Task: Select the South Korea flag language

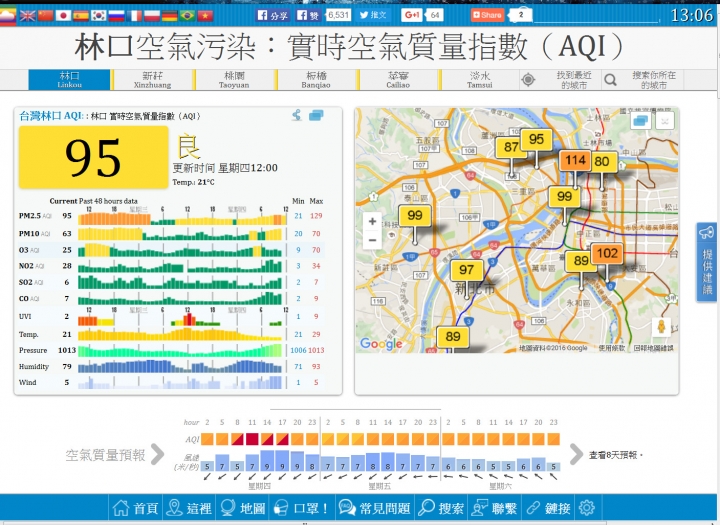Action: (99, 16)
